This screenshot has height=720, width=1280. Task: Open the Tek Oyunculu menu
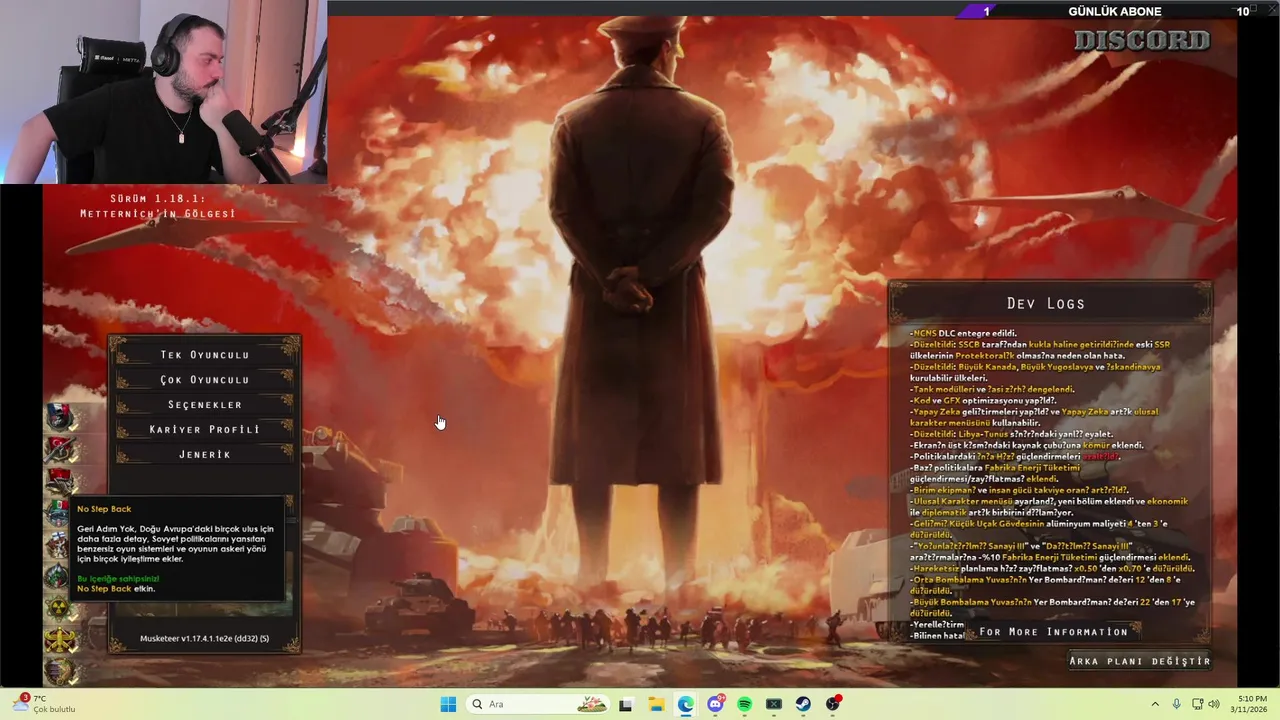coord(205,355)
